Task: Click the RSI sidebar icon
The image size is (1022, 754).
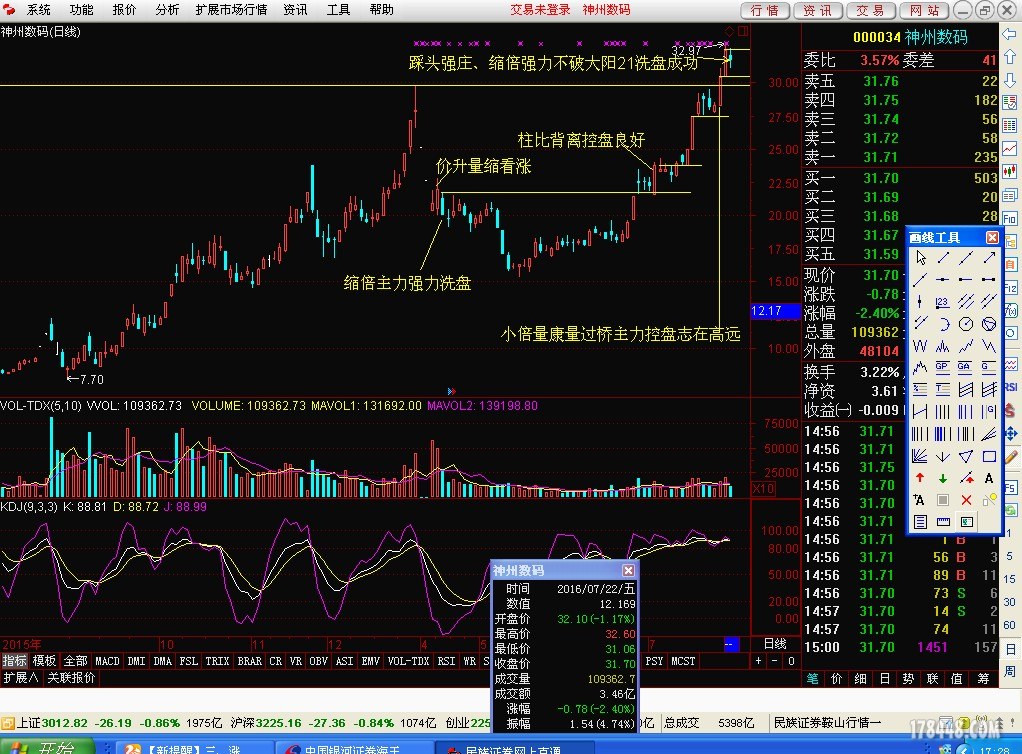Action: [1010, 386]
